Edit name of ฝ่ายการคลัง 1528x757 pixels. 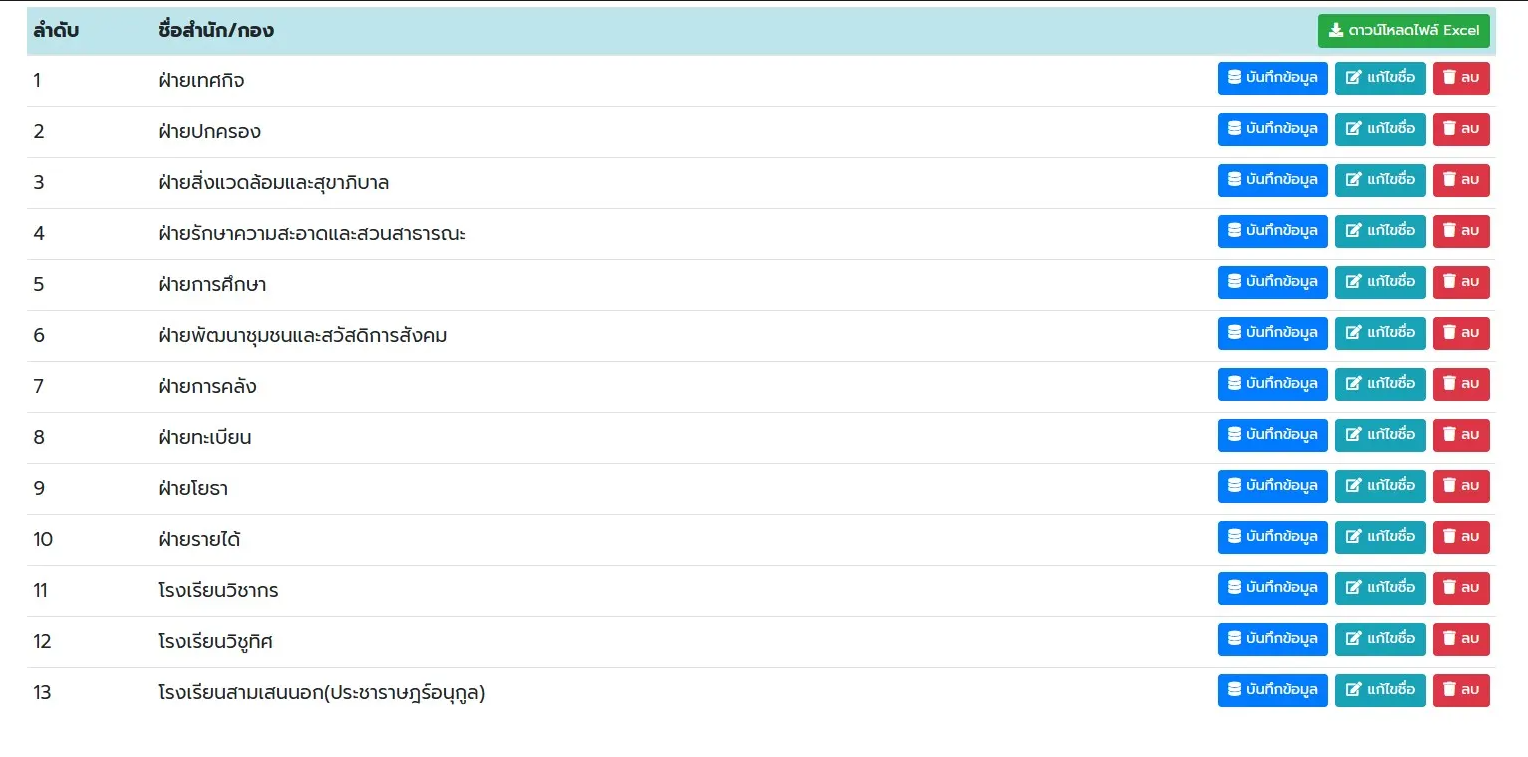point(1380,384)
